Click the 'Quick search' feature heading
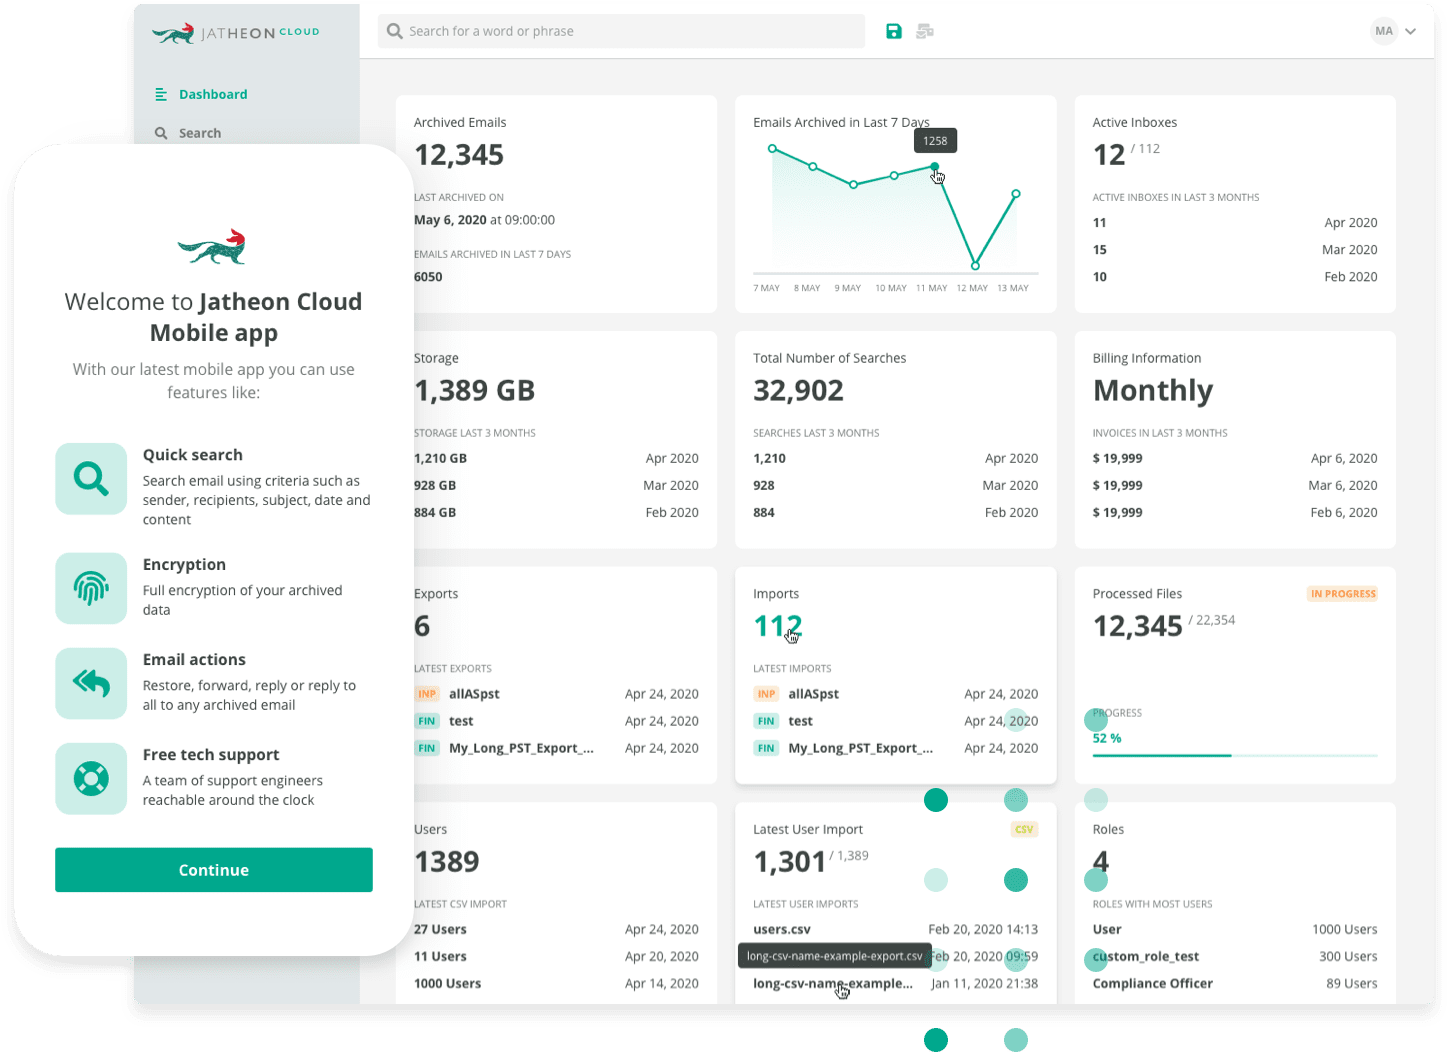 pyautogui.click(x=193, y=455)
